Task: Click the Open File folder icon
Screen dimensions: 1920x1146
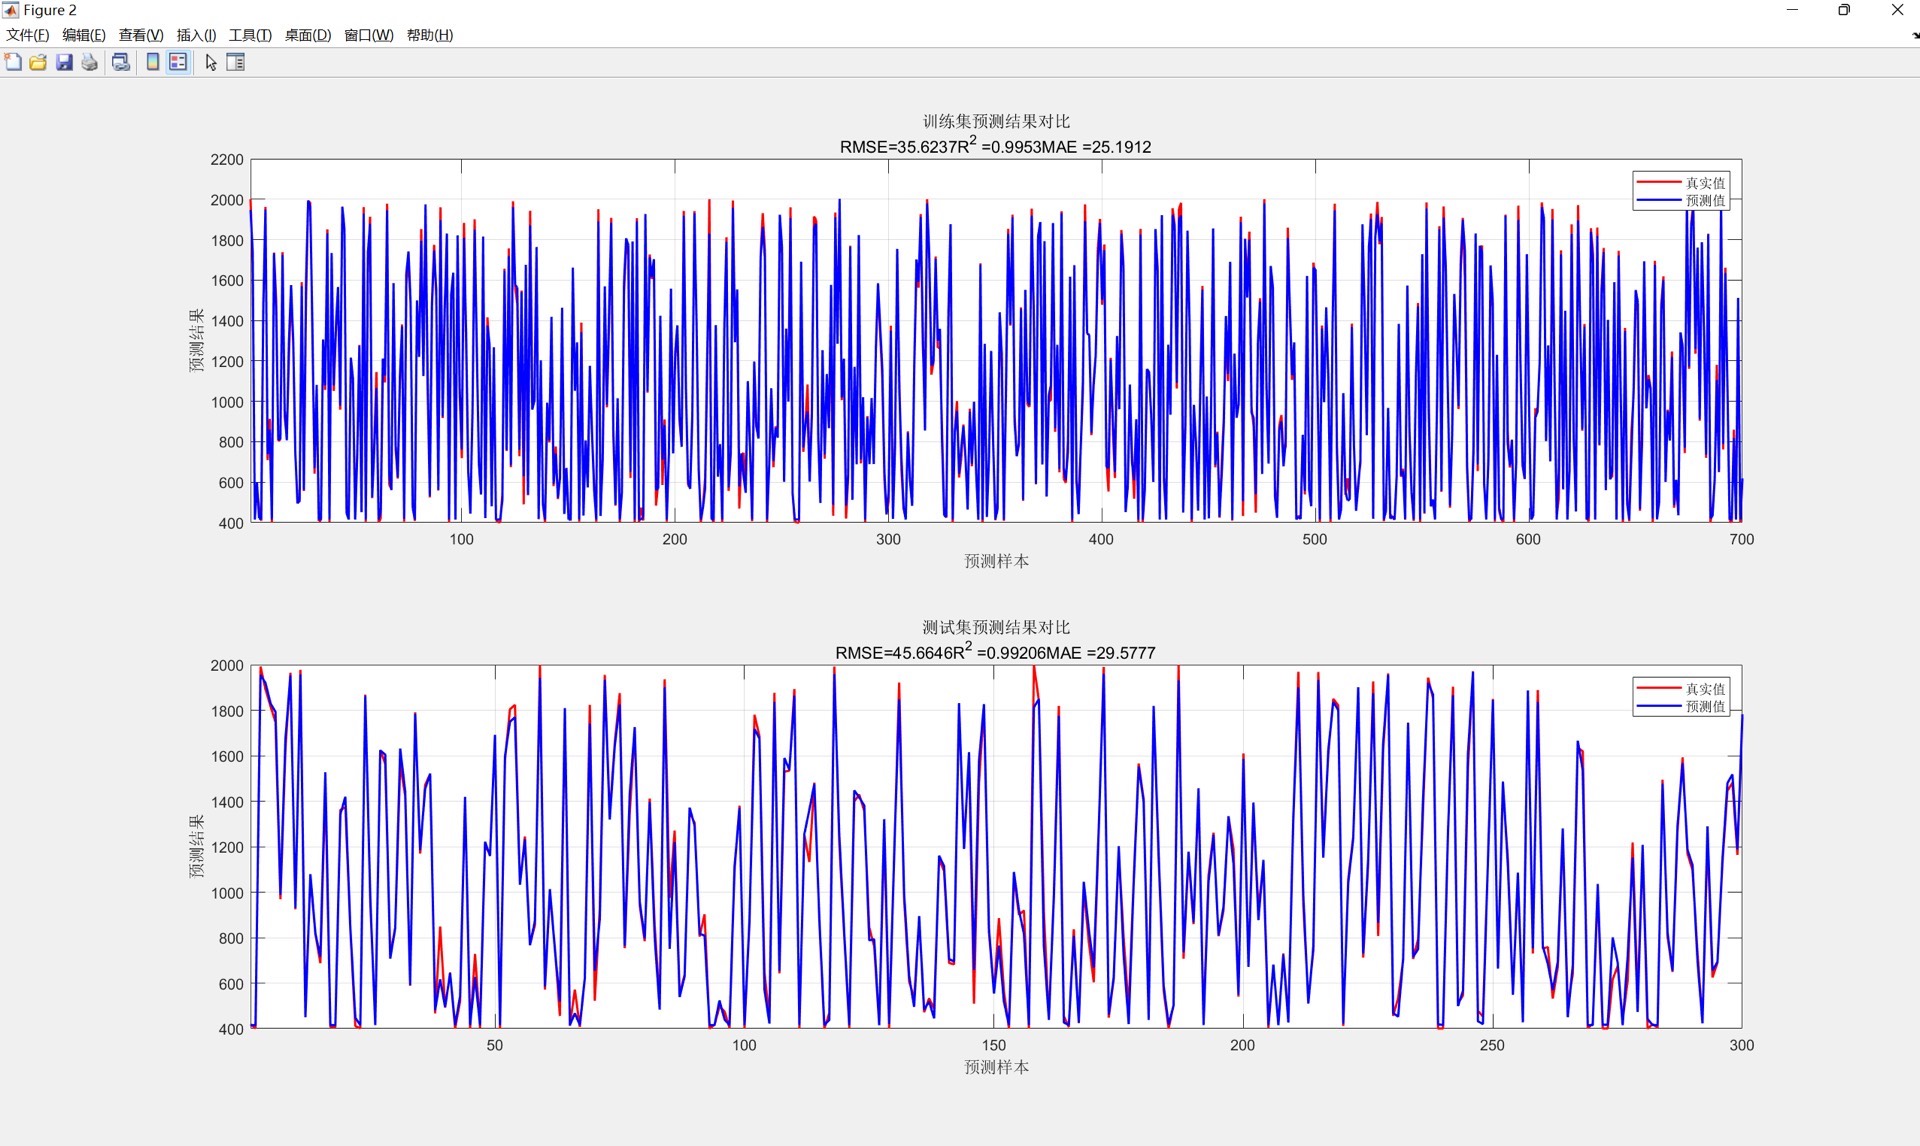Action: (x=38, y=62)
